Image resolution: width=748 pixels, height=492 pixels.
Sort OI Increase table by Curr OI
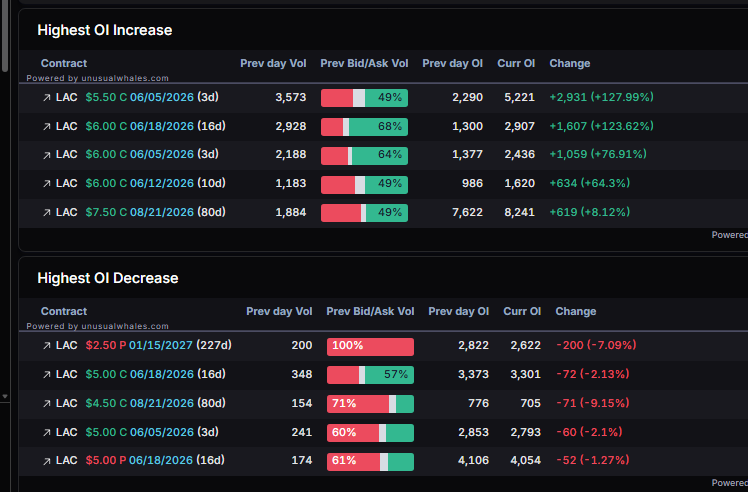[x=516, y=63]
